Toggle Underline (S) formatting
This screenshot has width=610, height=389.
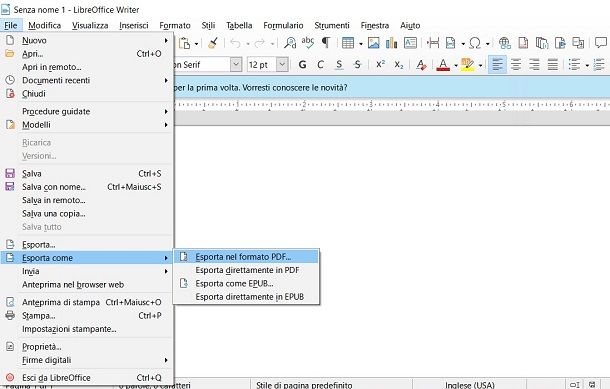(339, 65)
